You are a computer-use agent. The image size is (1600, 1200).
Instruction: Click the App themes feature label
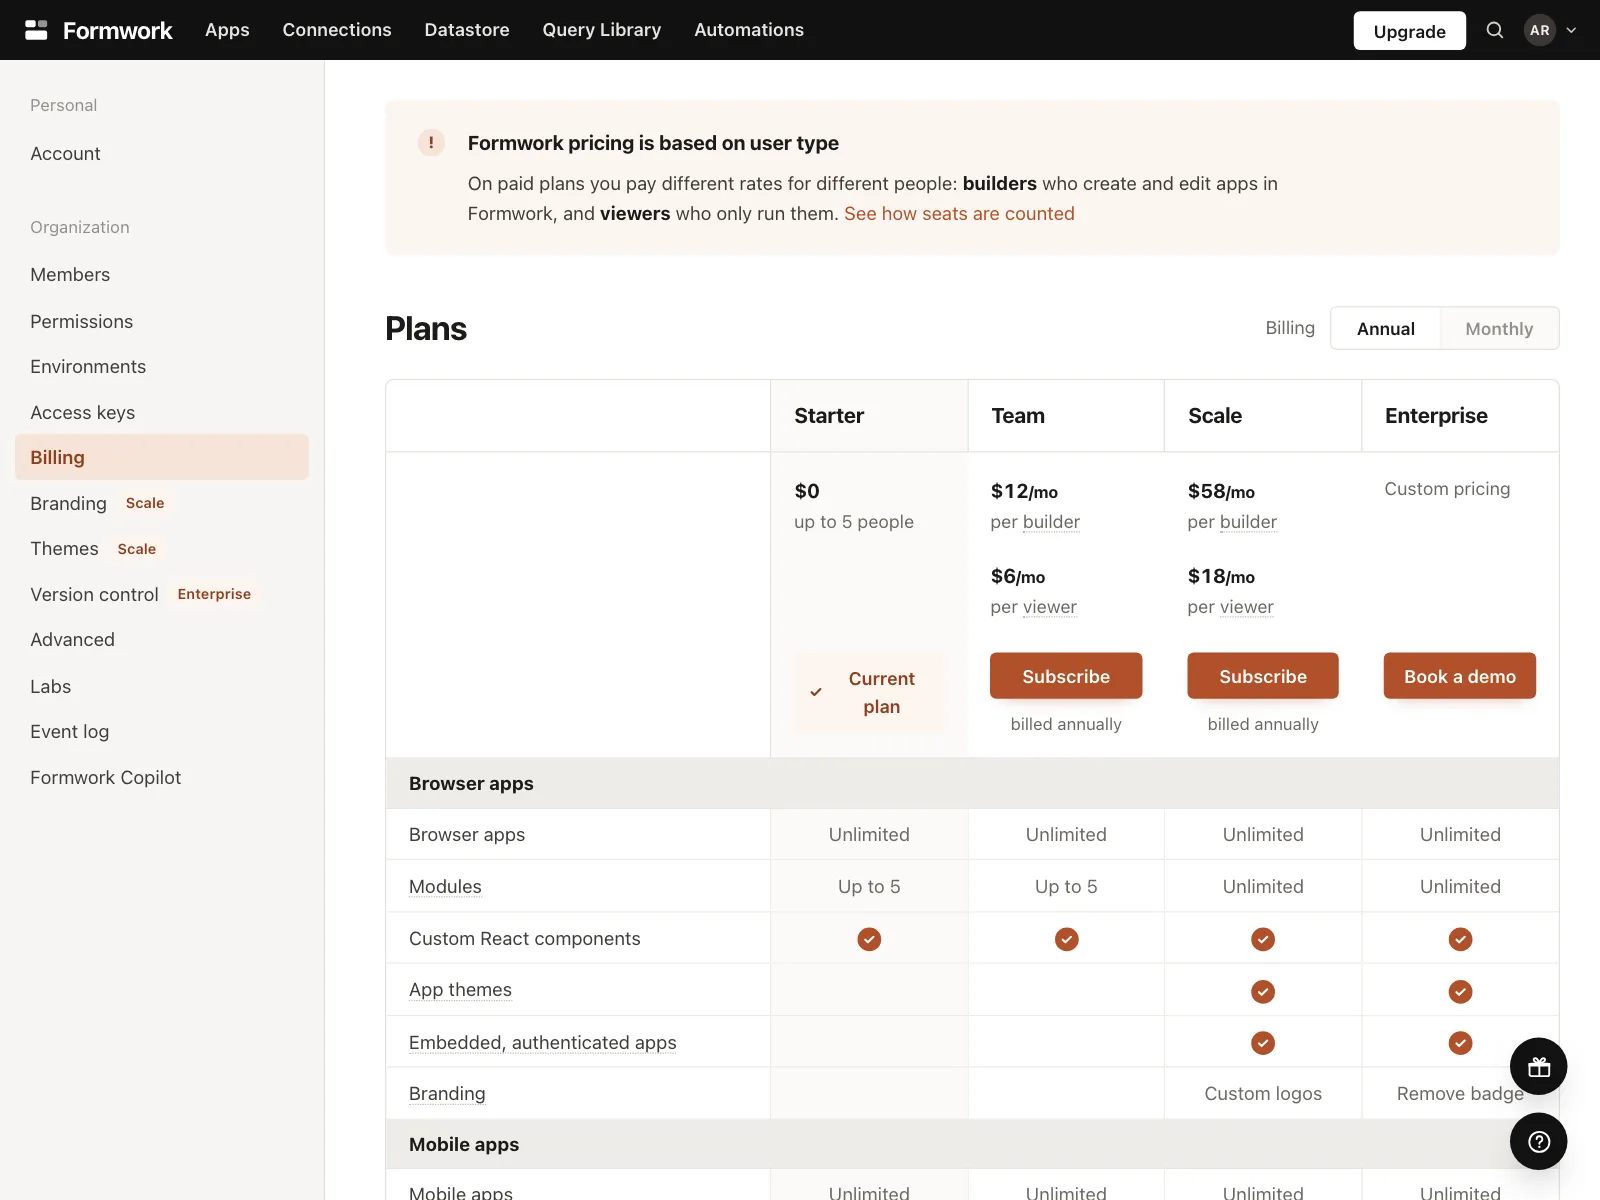pos(460,990)
